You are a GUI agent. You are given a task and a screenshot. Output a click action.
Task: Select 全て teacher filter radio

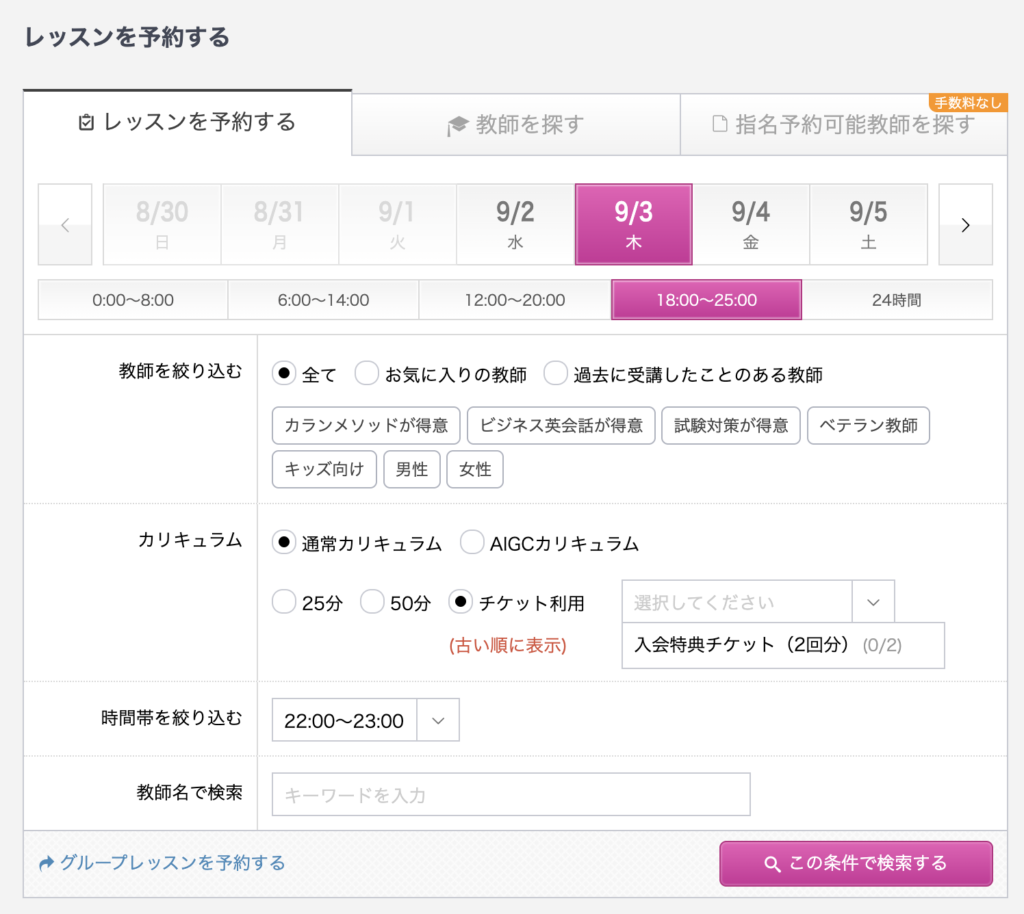point(284,373)
